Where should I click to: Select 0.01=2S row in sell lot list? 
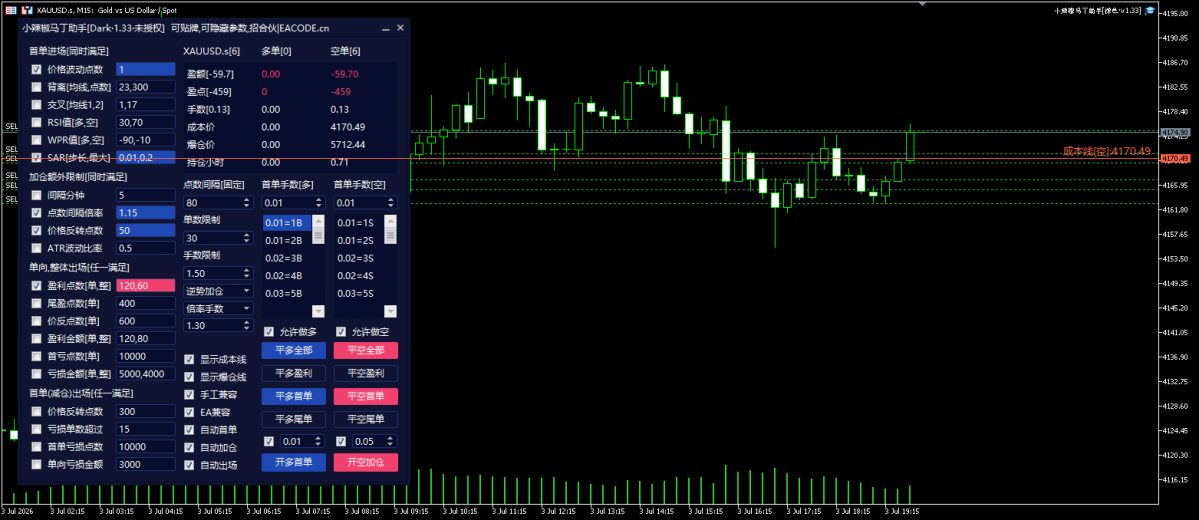359,240
